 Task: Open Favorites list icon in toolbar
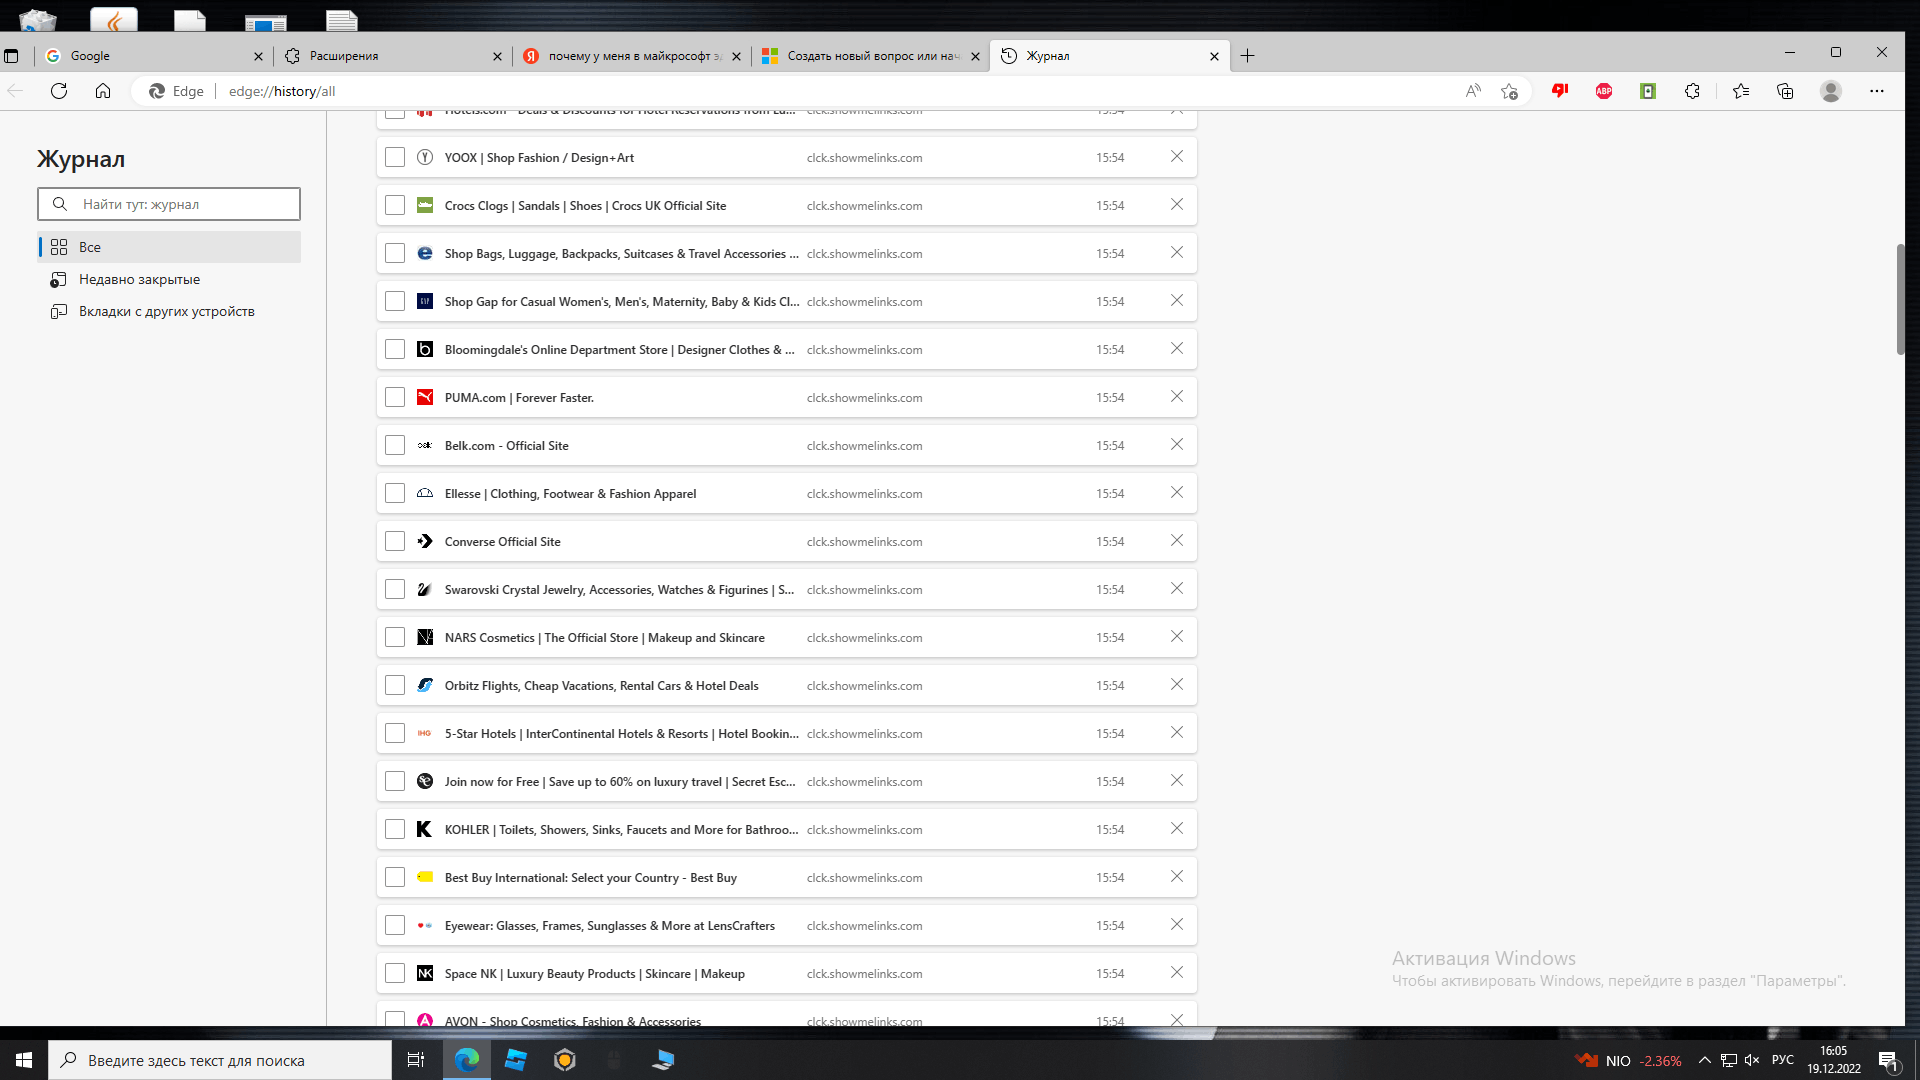pos(1741,91)
